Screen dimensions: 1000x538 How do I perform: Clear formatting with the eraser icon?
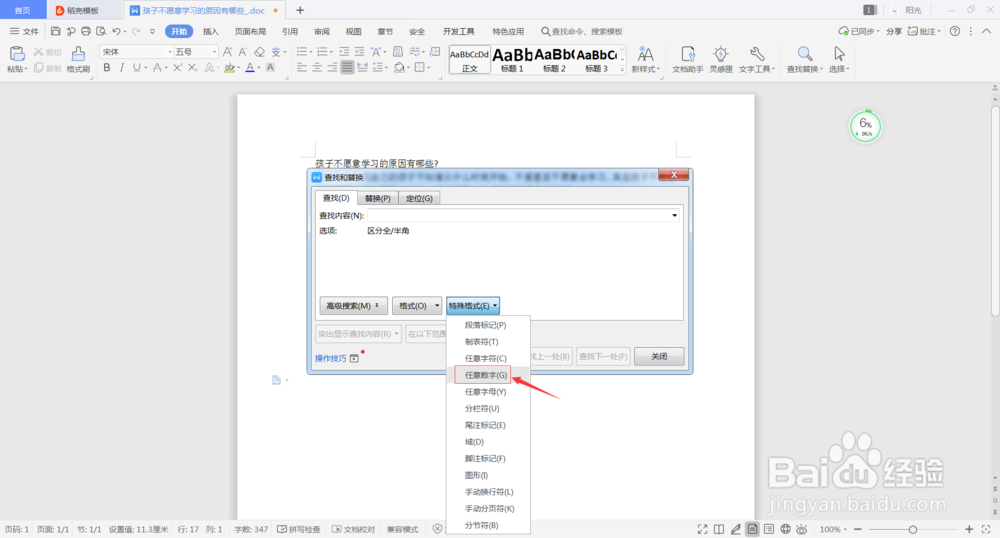259,52
